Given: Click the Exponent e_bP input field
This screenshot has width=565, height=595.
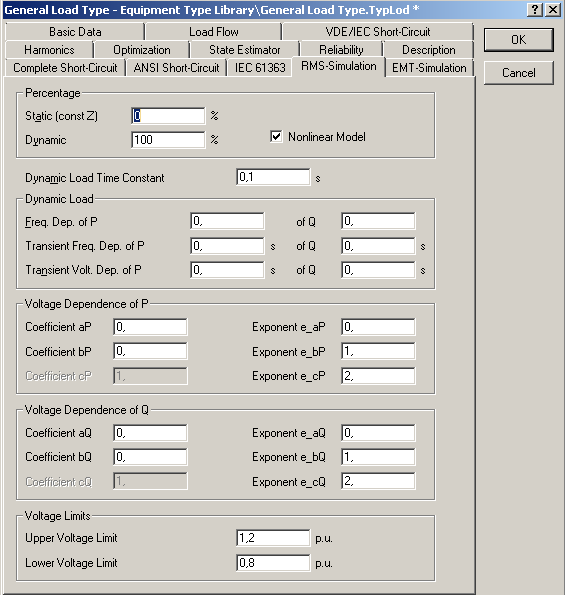Looking at the screenshot, I should 378,351.
